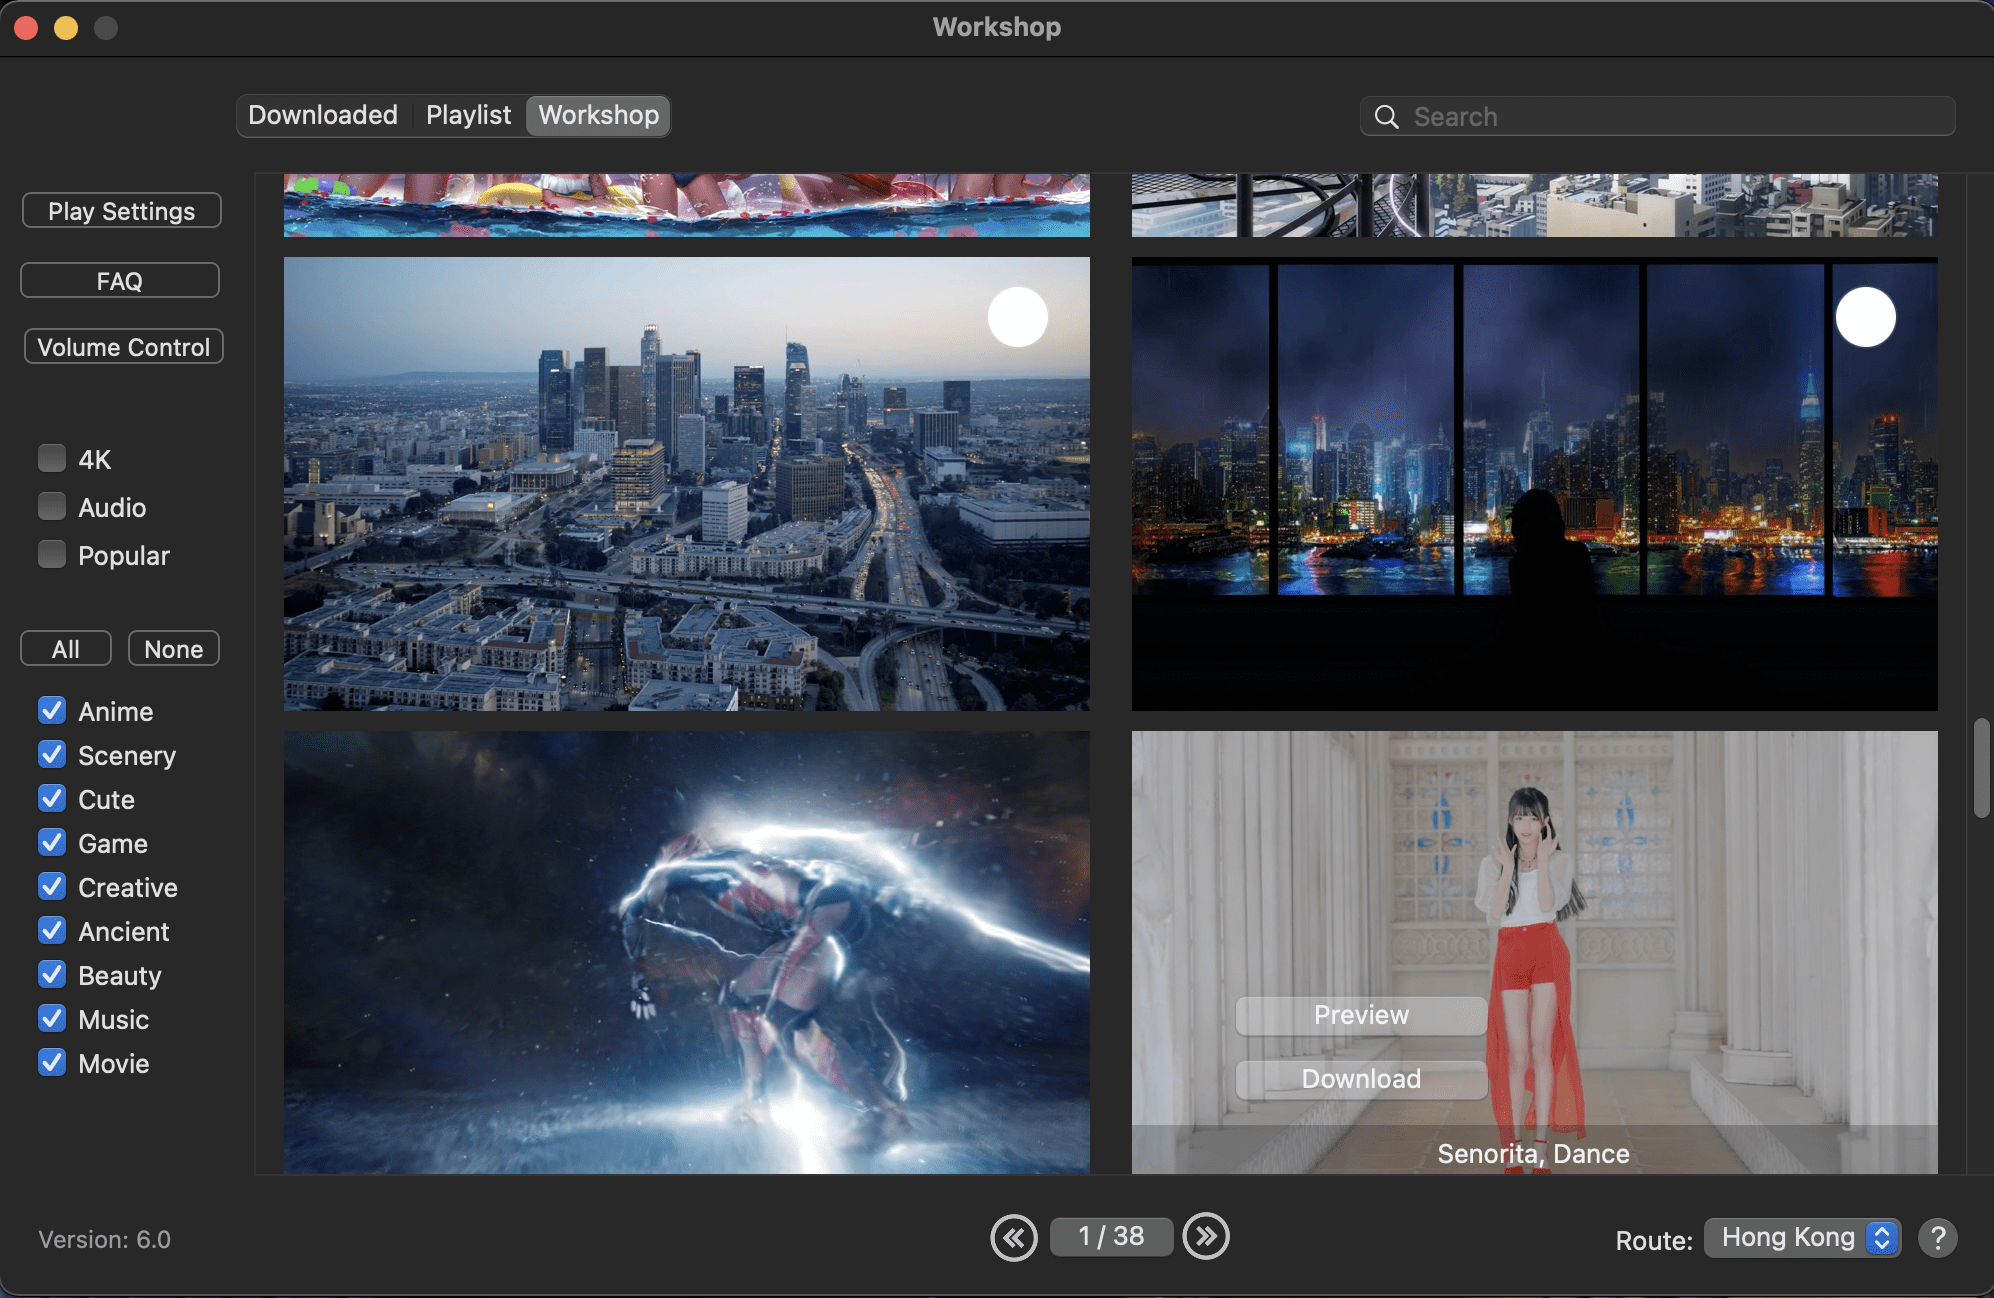The height and width of the screenshot is (1298, 1994).
Task: Enable the Audio filter checkbox
Action: (x=52, y=507)
